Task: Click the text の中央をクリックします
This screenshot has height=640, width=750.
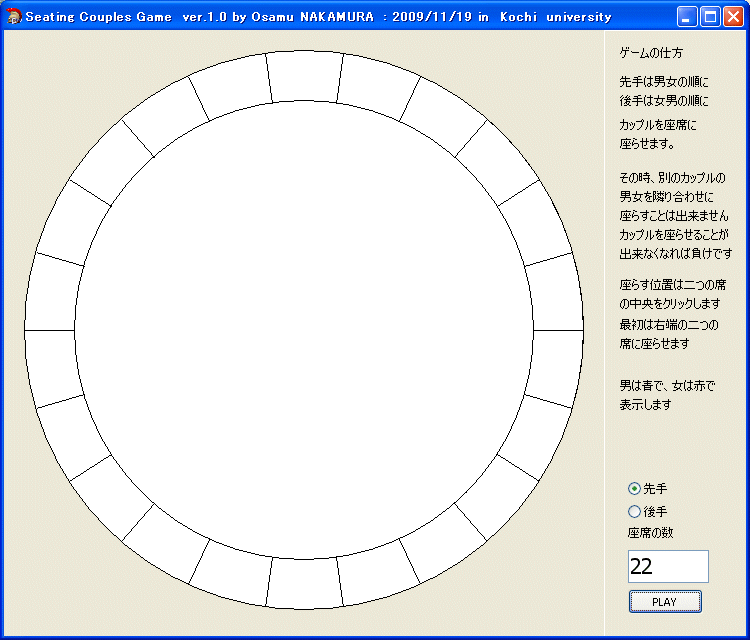Action: pyautogui.click(x=670, y=304)
